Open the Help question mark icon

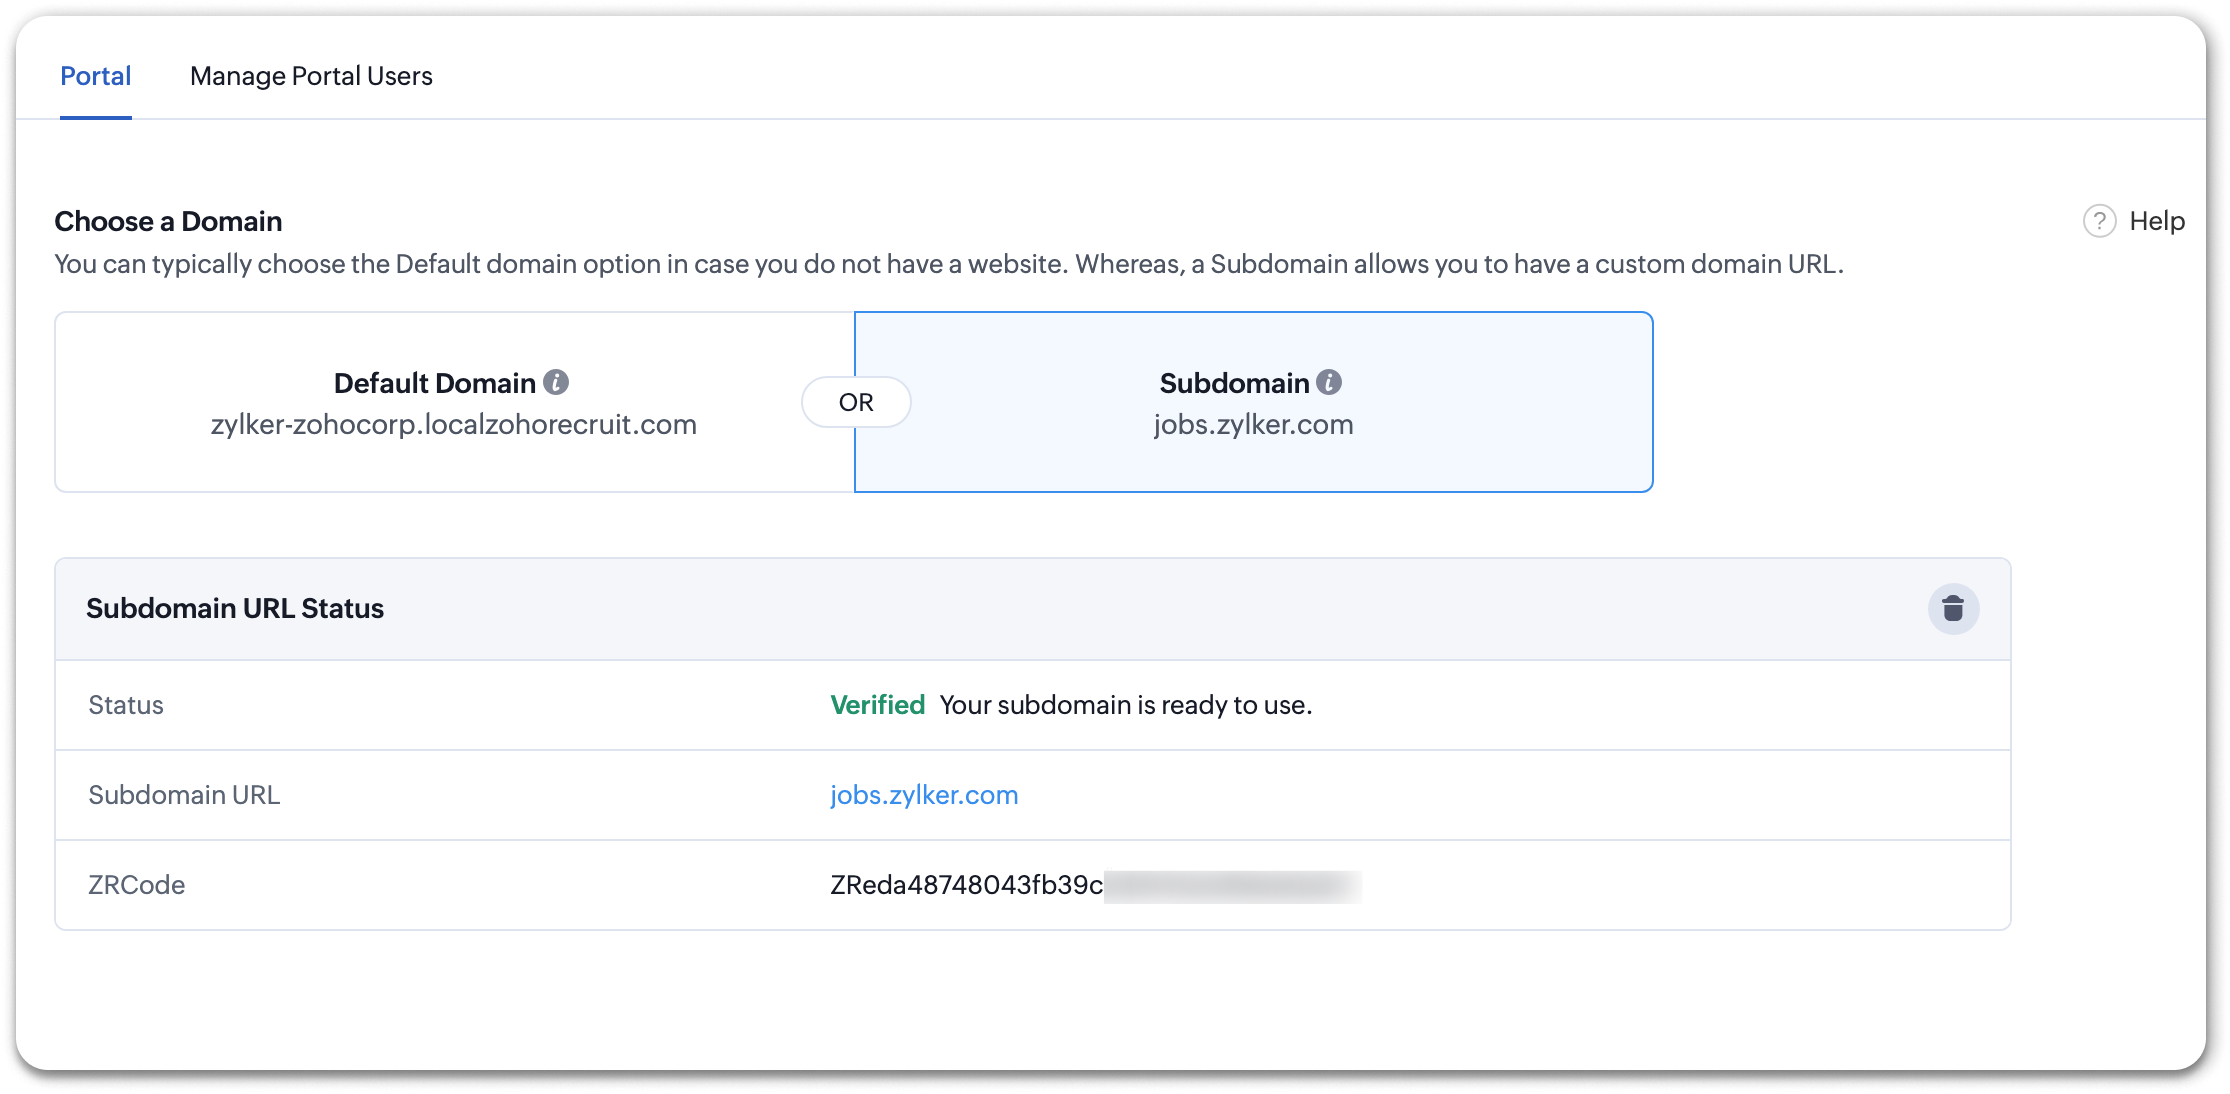tap(2099, 221)
